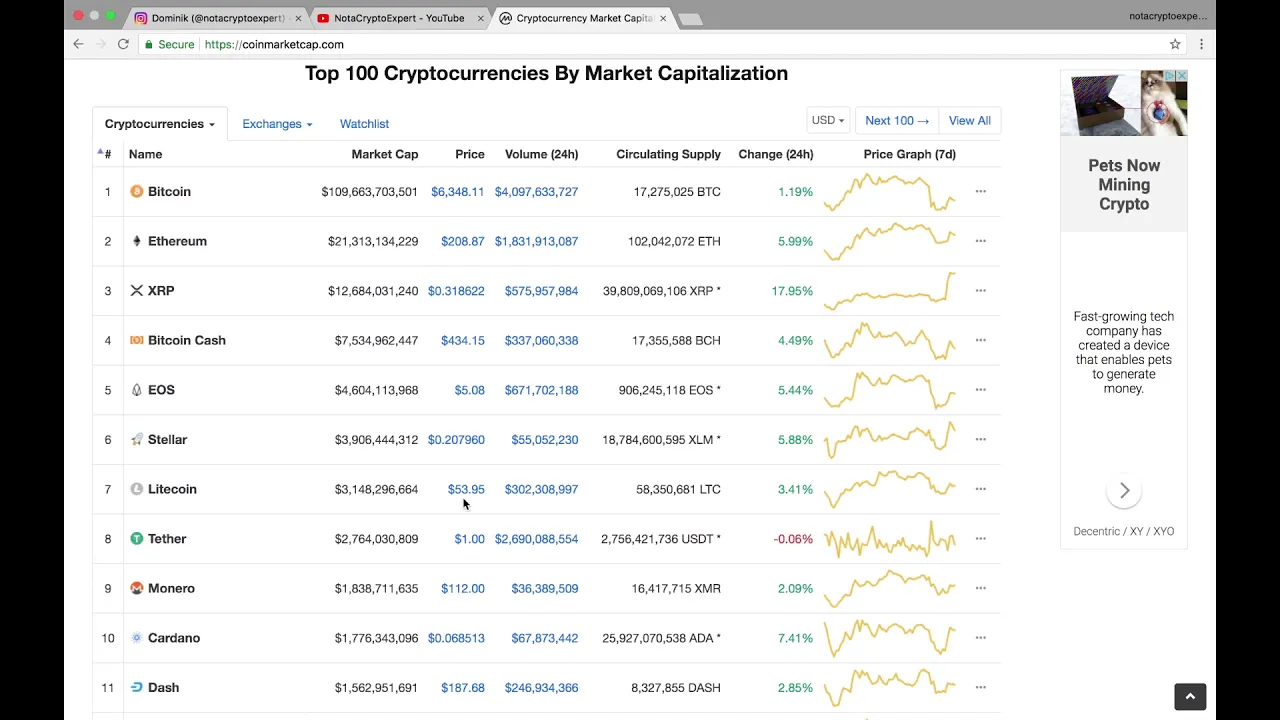The image size is (1280, 720).
Task: Sort by Change (24h) column header
Action: (x=776, y=154)
